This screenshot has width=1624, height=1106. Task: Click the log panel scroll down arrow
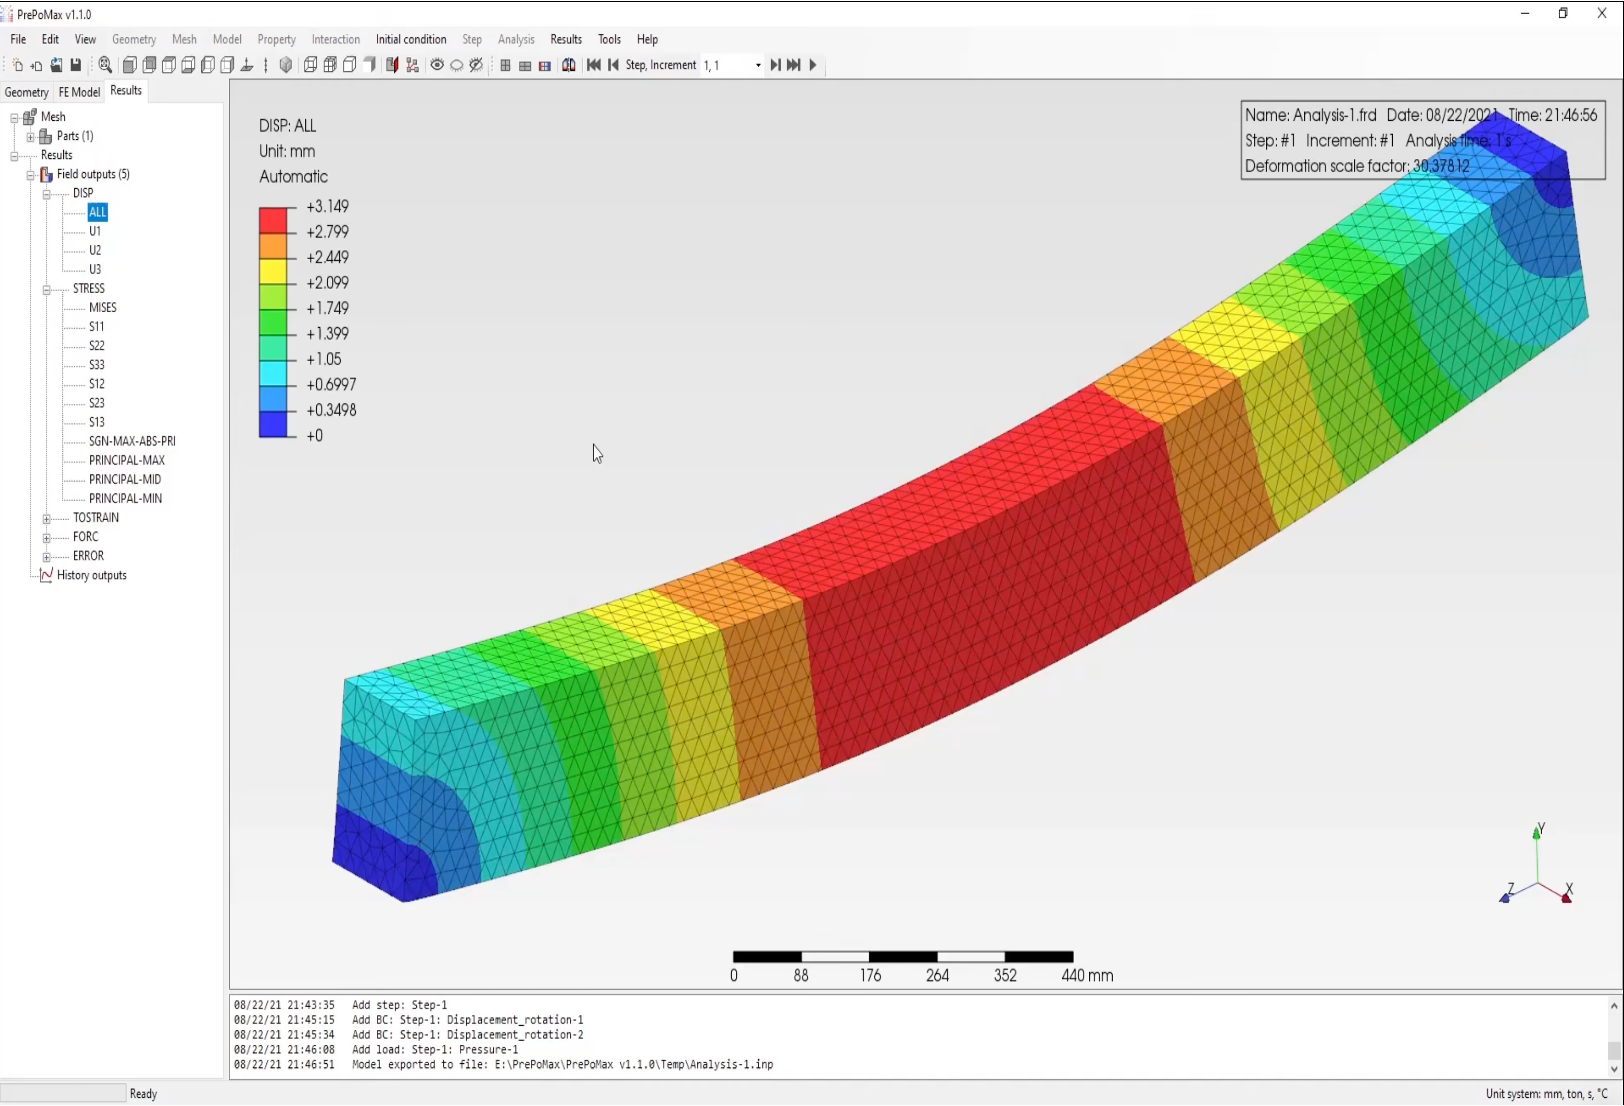point(1613,1069)
